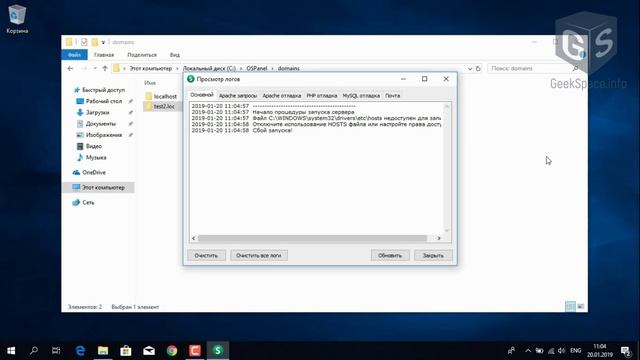Select Рабочий стол in sidebar
Viewport: 640px width, 360px height.
pos(104,101)
